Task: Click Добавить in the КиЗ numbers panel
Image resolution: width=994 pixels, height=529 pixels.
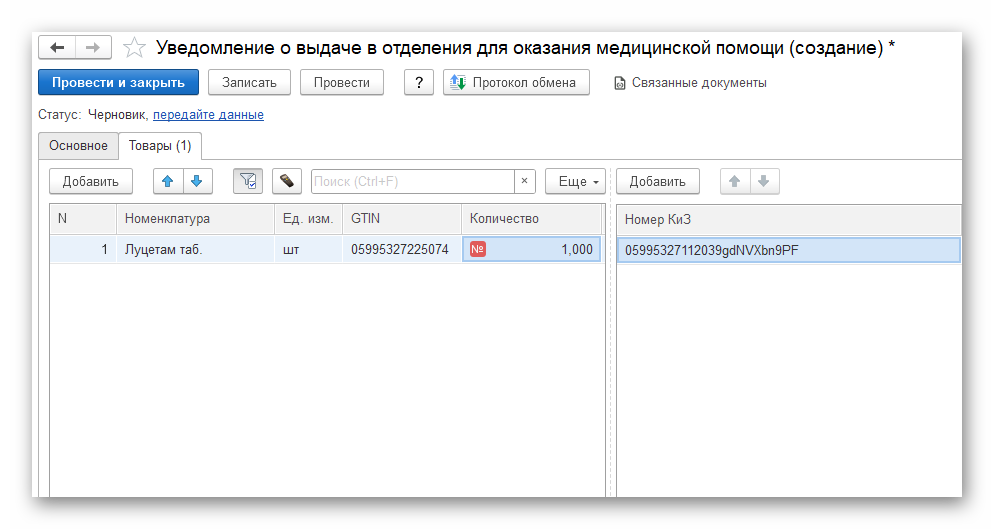Action: [657, 181]
